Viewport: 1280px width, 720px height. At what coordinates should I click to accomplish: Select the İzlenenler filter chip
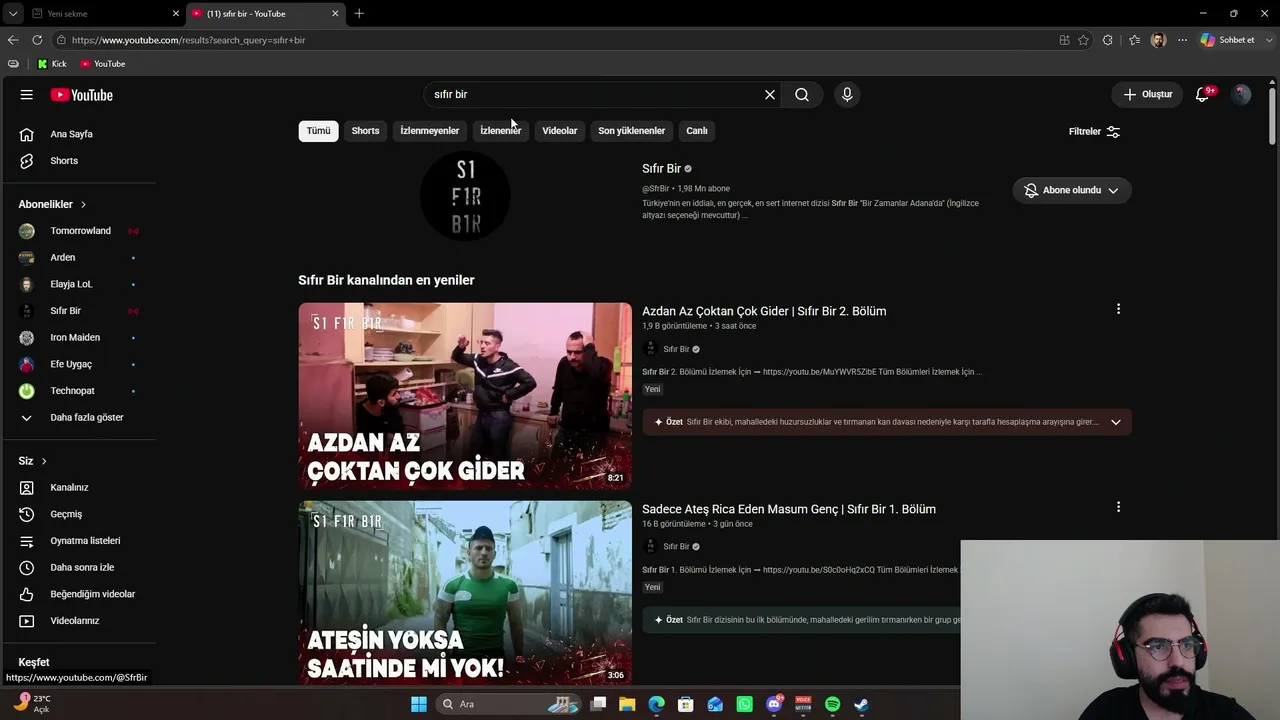tap(500, 131)
